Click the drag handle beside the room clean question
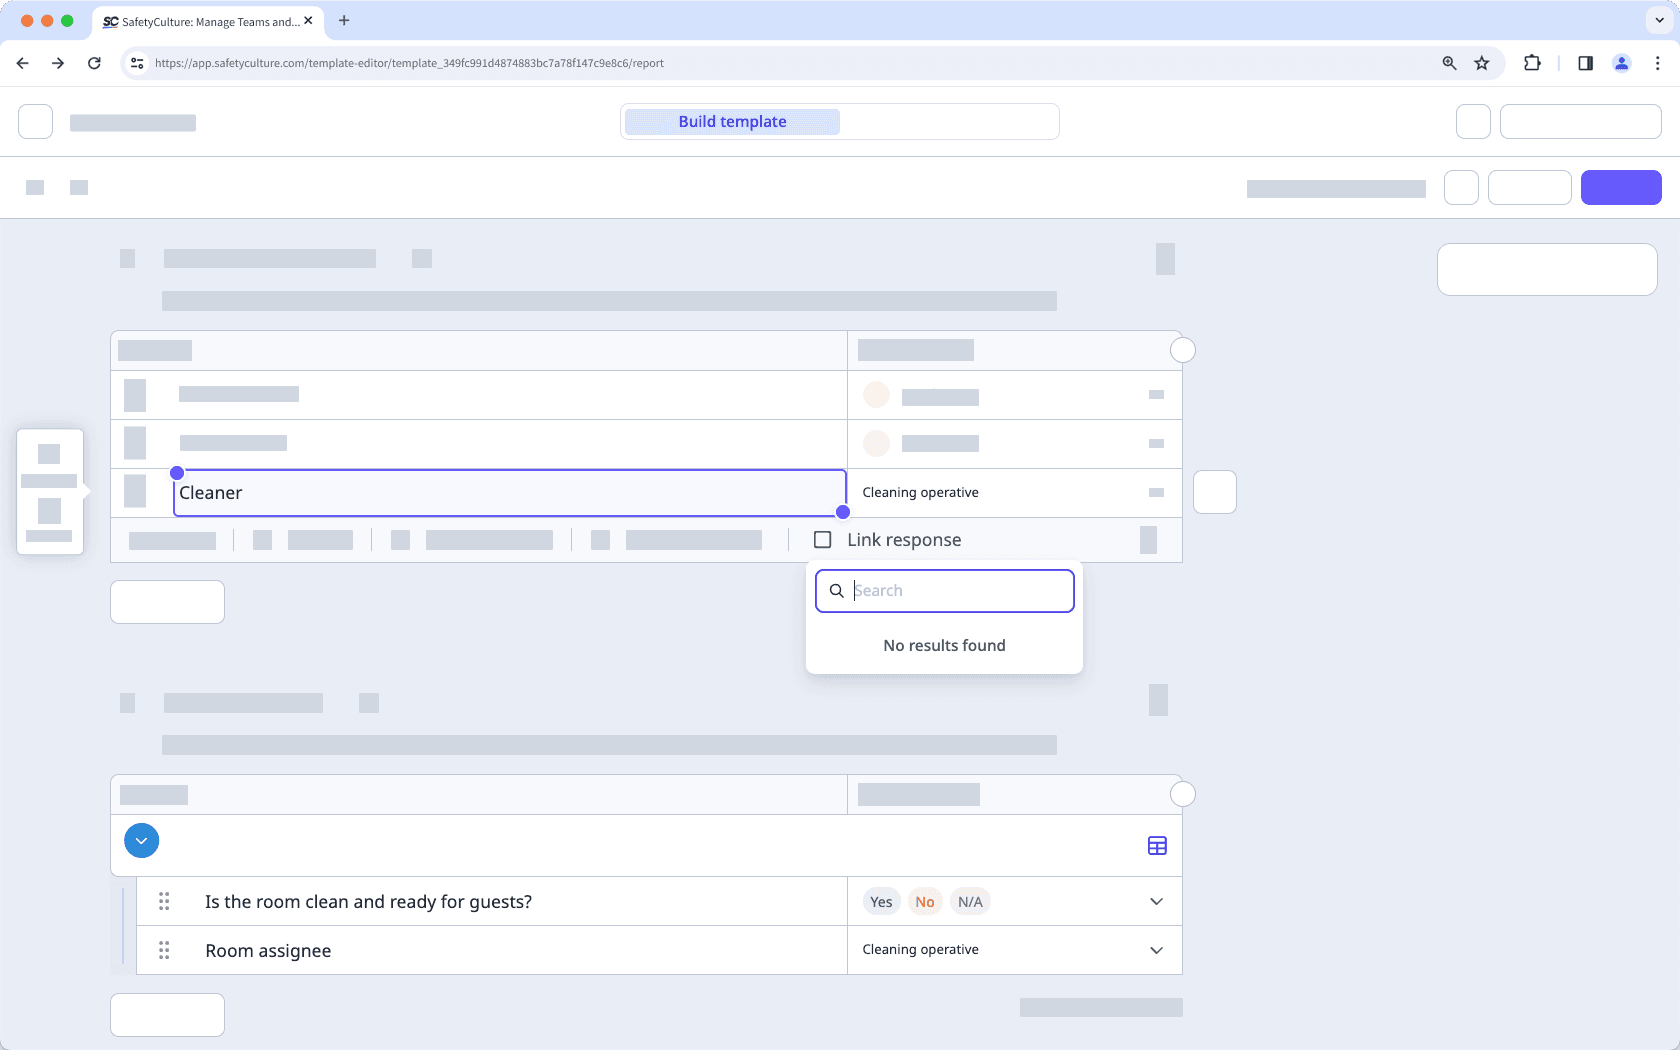1680x1050 pixels. pos(164,901)
